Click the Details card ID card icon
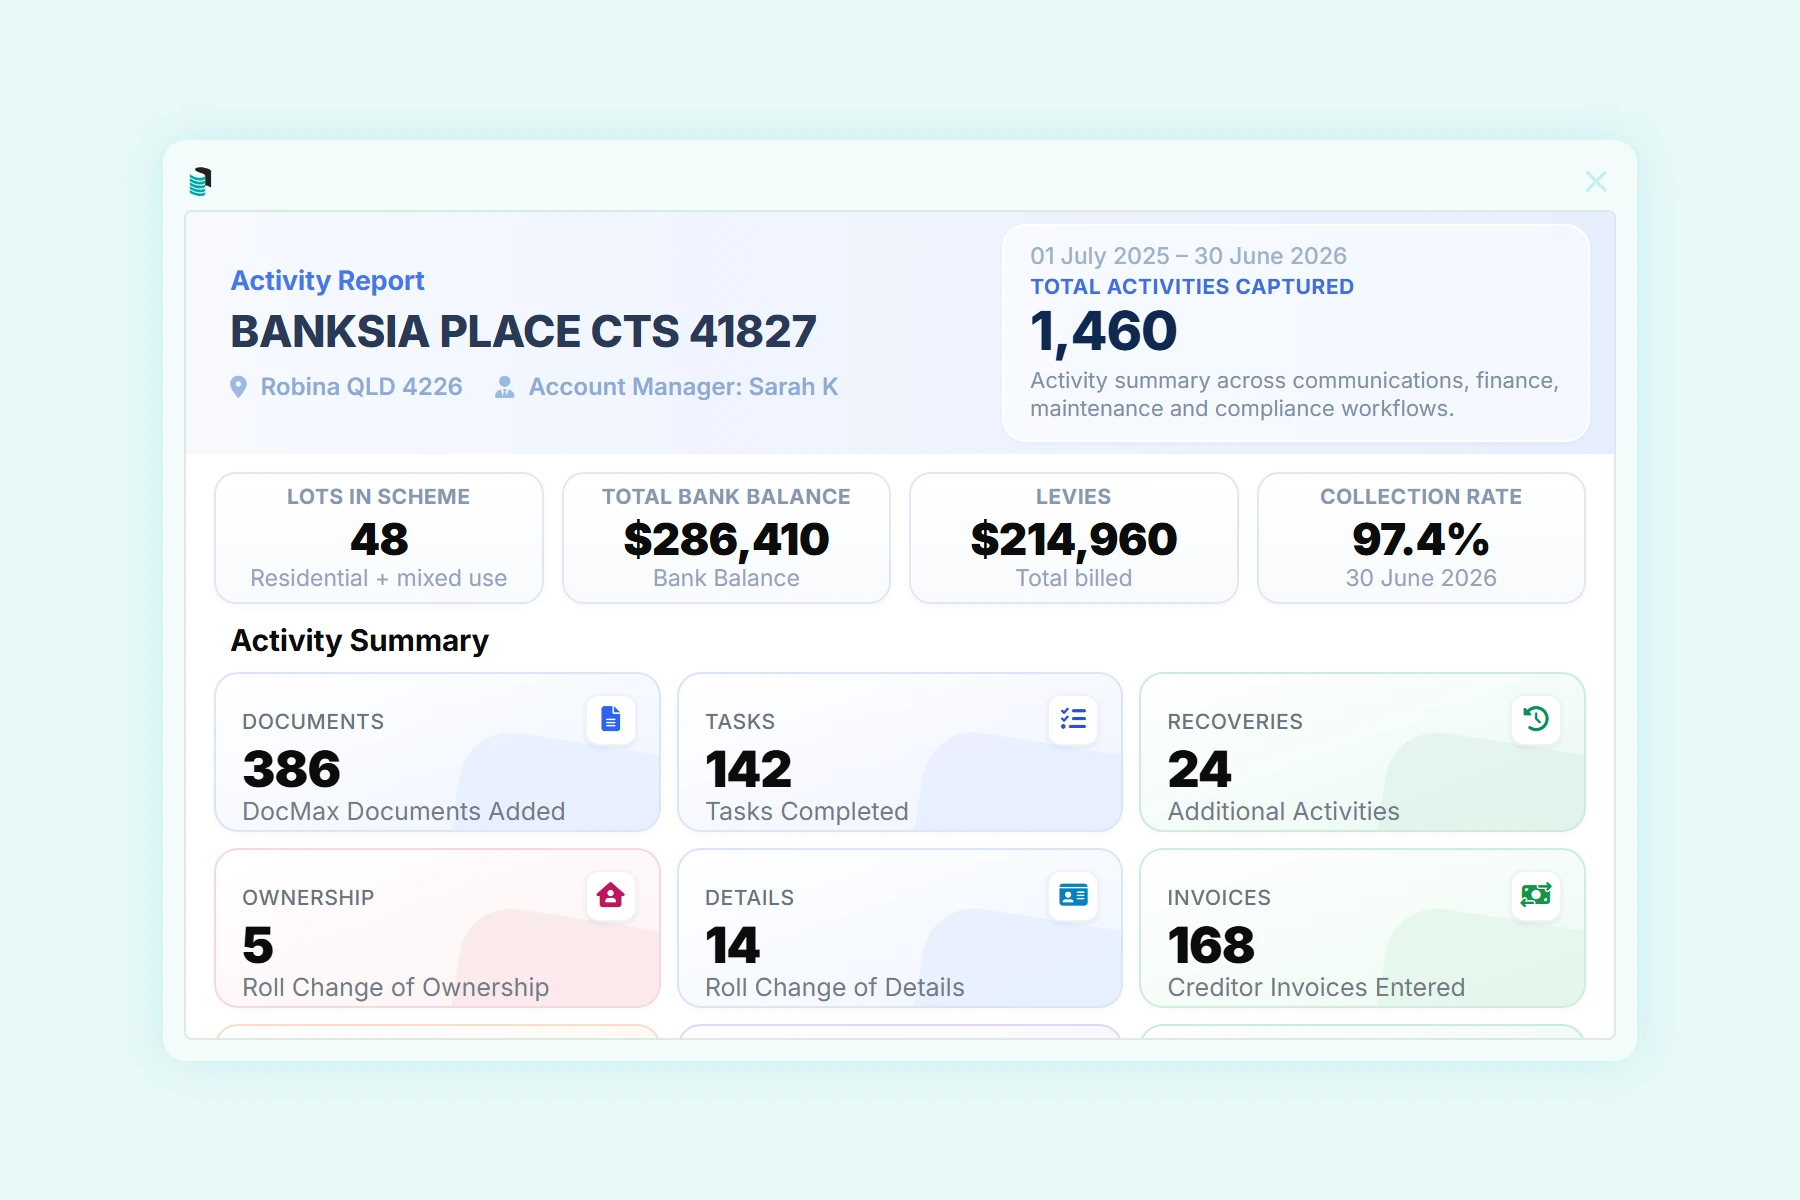Screen dimensions: 1800x1200 pyautogui.click(x=1073, y=895)
